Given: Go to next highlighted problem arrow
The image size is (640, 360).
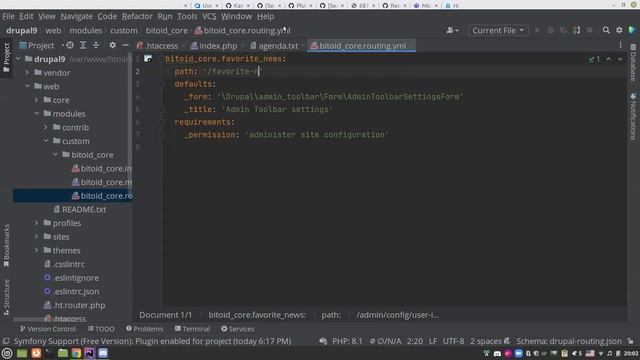Looking at the screenshot, I should 620,59.
